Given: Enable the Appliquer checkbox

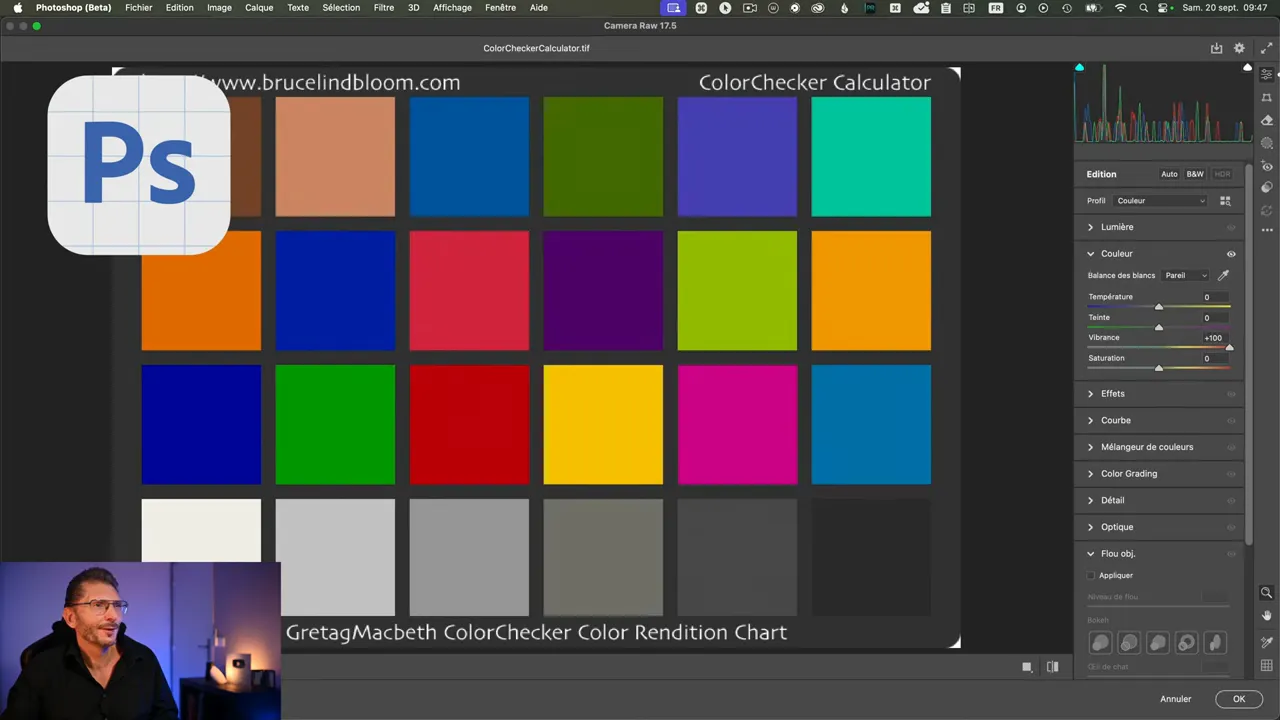Looking at the screenshot, I should click(1091, 576).
